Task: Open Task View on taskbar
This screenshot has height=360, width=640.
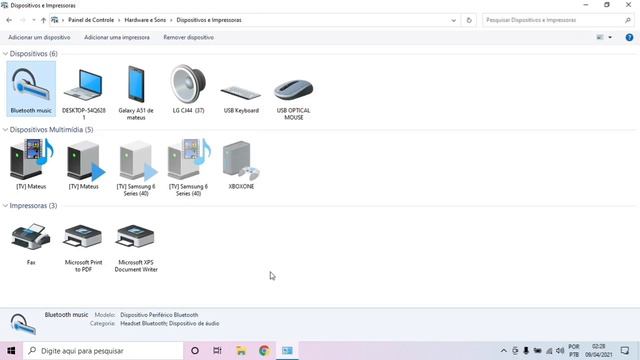Action: click(x=217, y=351)
